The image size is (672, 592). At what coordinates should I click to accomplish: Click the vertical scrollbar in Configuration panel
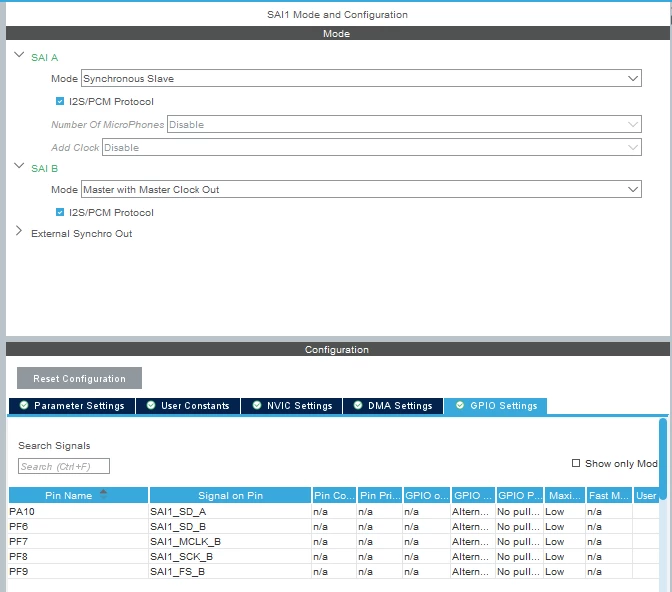click(x=663, y=459)
